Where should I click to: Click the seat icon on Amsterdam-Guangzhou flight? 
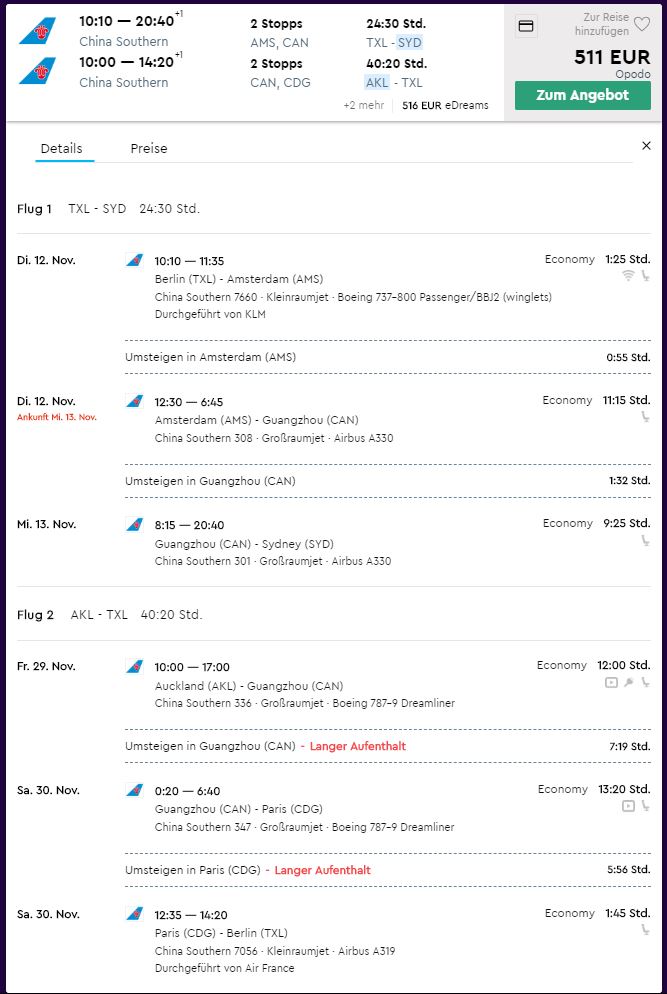click(x=645, y=416)
